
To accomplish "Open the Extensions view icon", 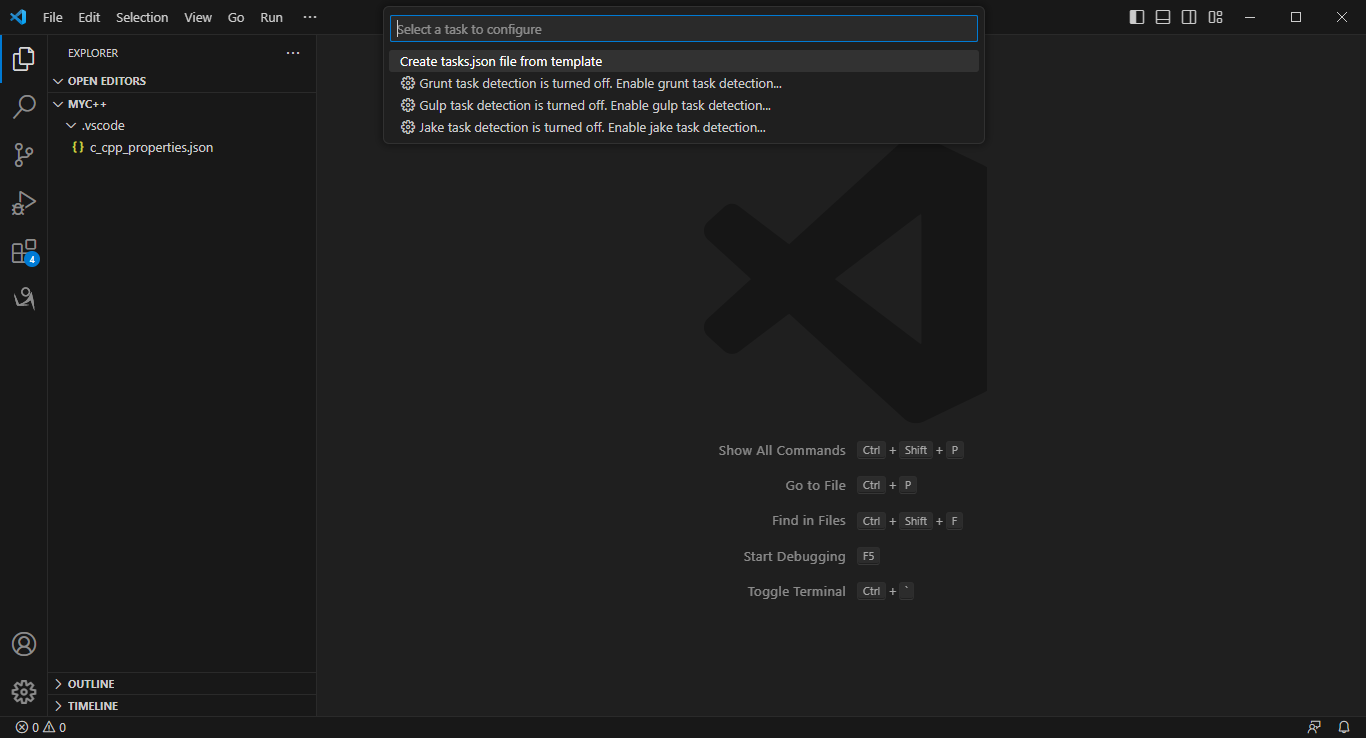I will click(24, 251).
